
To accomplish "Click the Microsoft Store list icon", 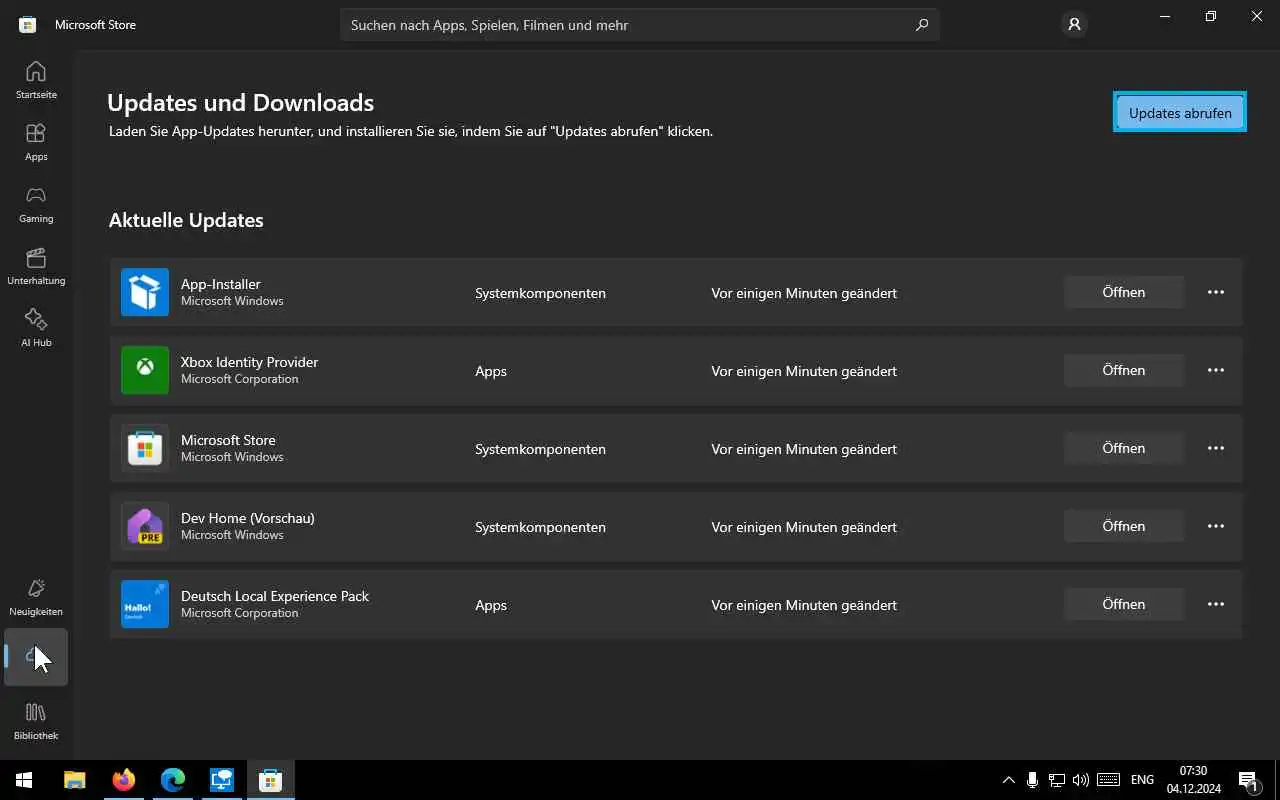I will (x=145, y=448).
